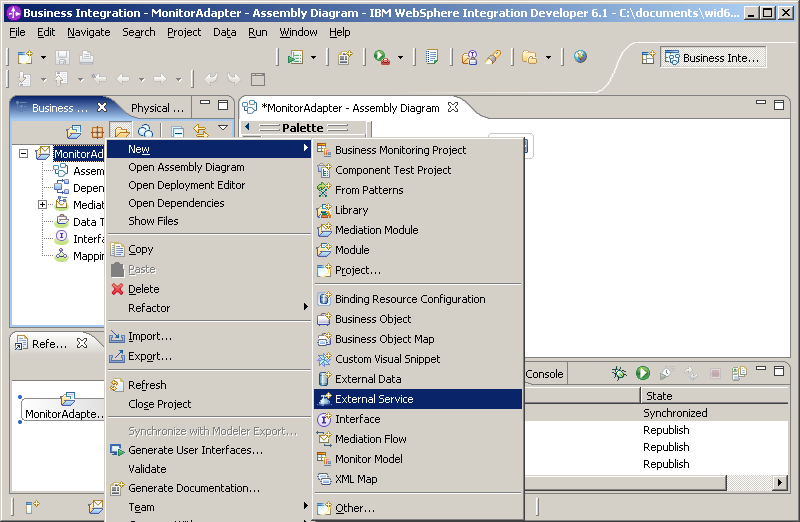The height and width of the screenshot is (522, 800).
Task: Choose Generate Documentation entry
Action: [194, 488]
